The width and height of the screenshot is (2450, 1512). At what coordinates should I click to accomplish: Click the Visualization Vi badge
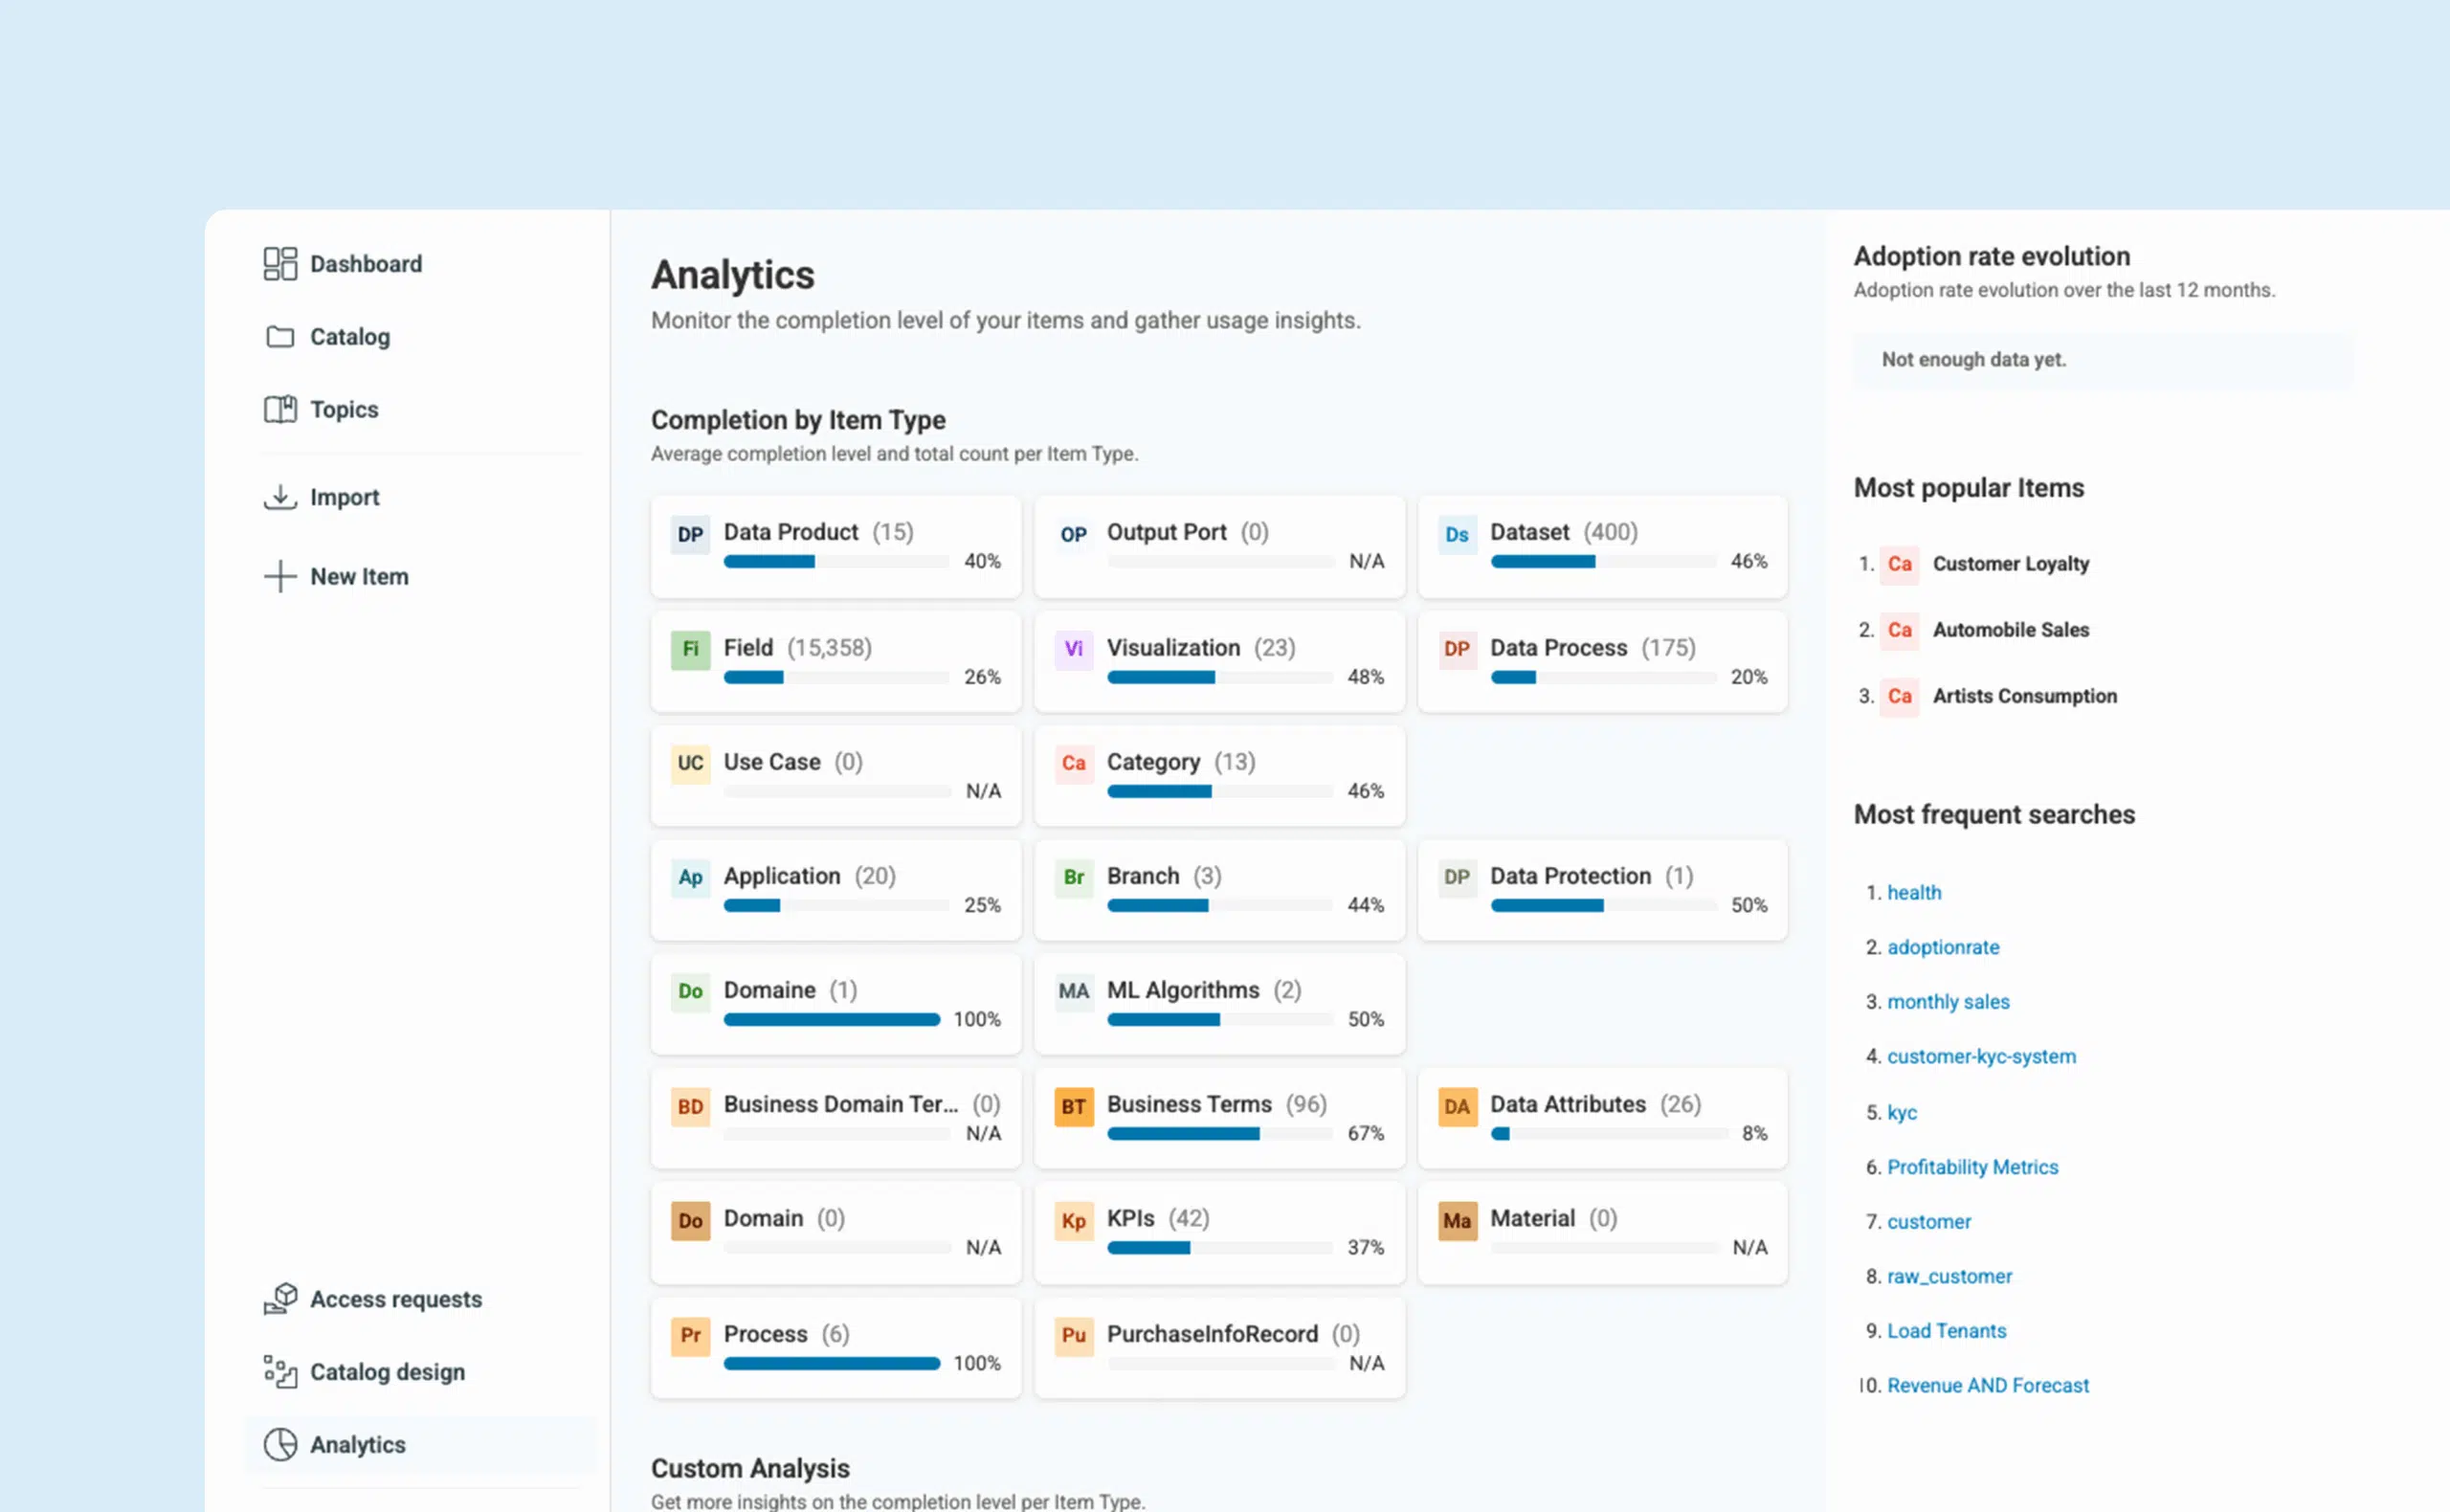tap(1074, 649)
